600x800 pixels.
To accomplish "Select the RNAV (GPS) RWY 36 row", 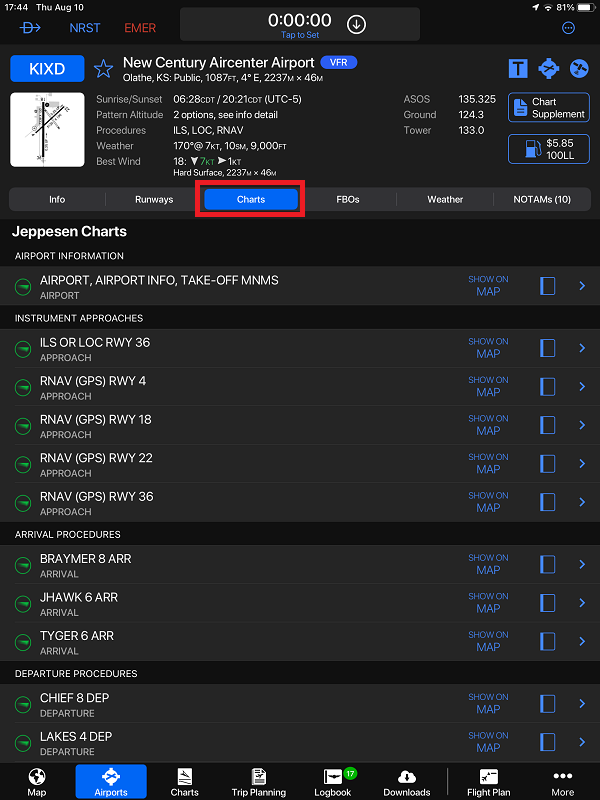I will tap(300, 503).
